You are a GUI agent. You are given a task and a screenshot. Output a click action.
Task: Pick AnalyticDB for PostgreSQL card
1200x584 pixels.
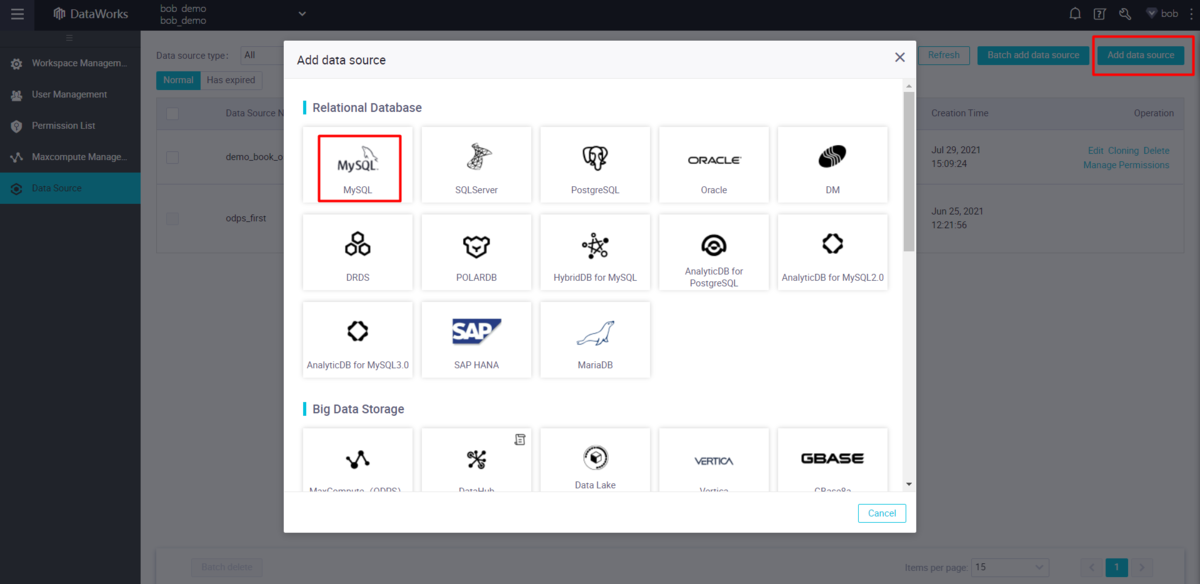click(x=714, y=252)
